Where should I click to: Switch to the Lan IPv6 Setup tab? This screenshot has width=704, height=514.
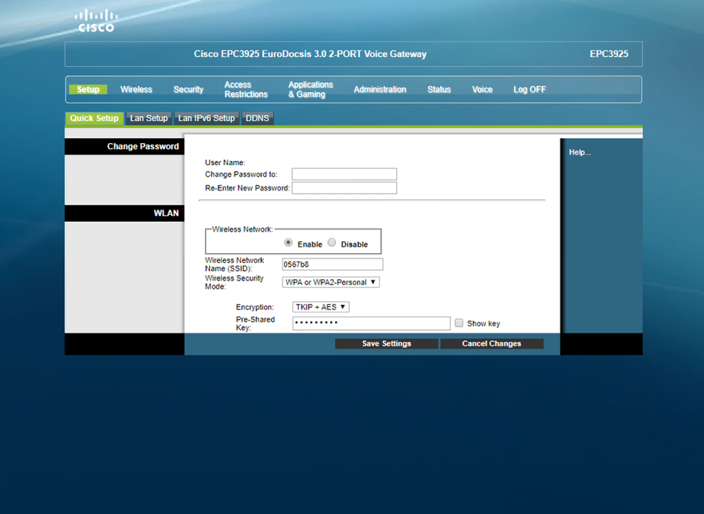coord(206,118)
